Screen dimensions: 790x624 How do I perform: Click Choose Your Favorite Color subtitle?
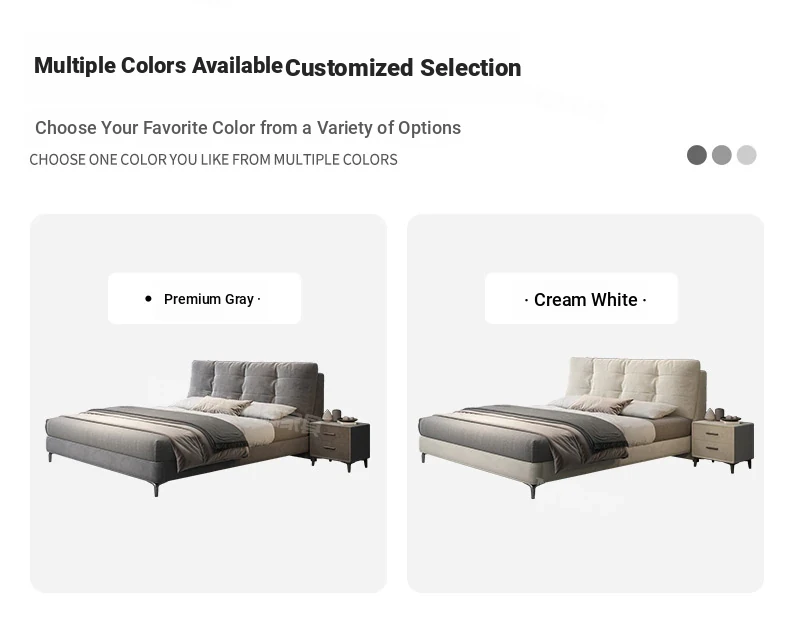pyautogui.click(x=248, y=128)
